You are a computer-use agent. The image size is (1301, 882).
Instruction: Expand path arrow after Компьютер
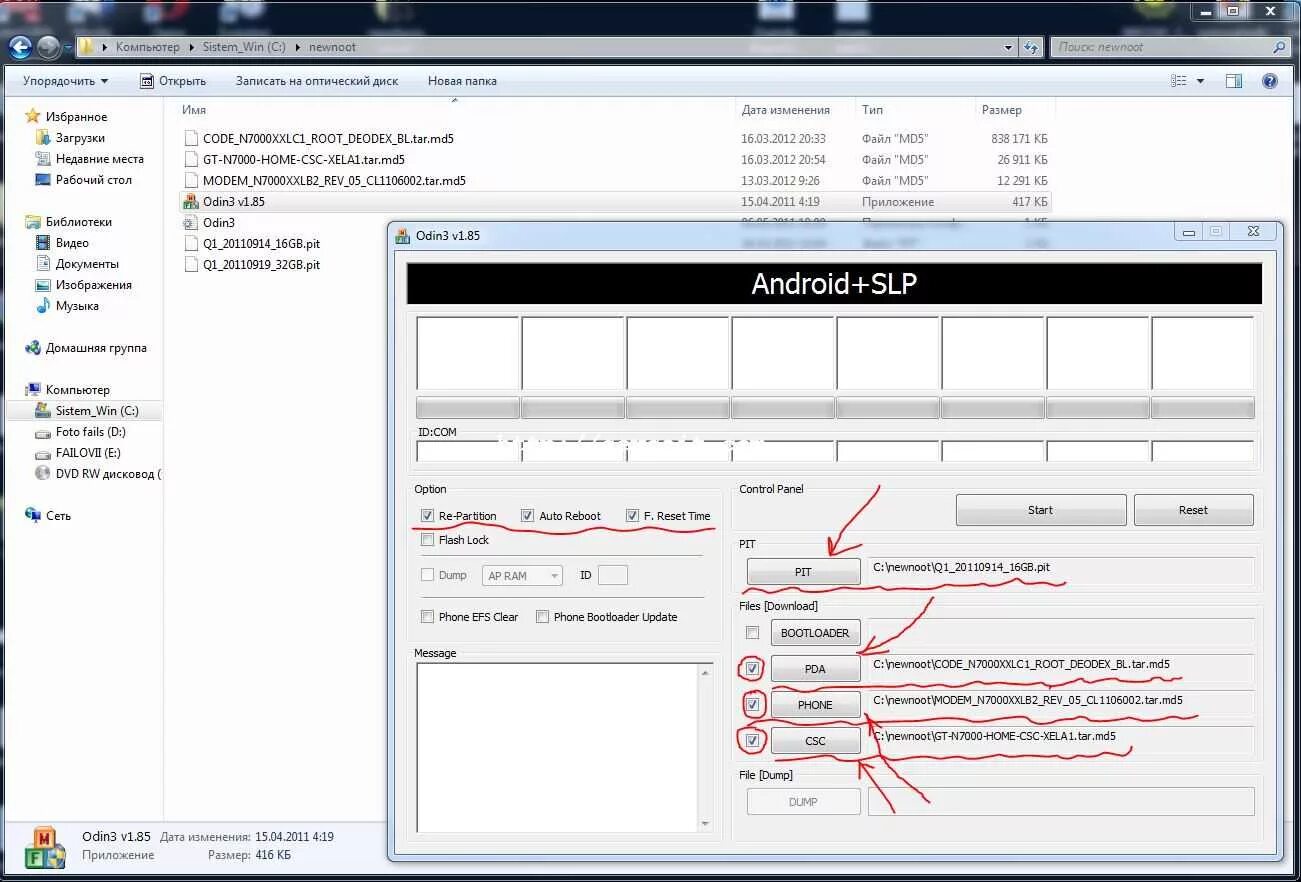click(x=190, y=47)
